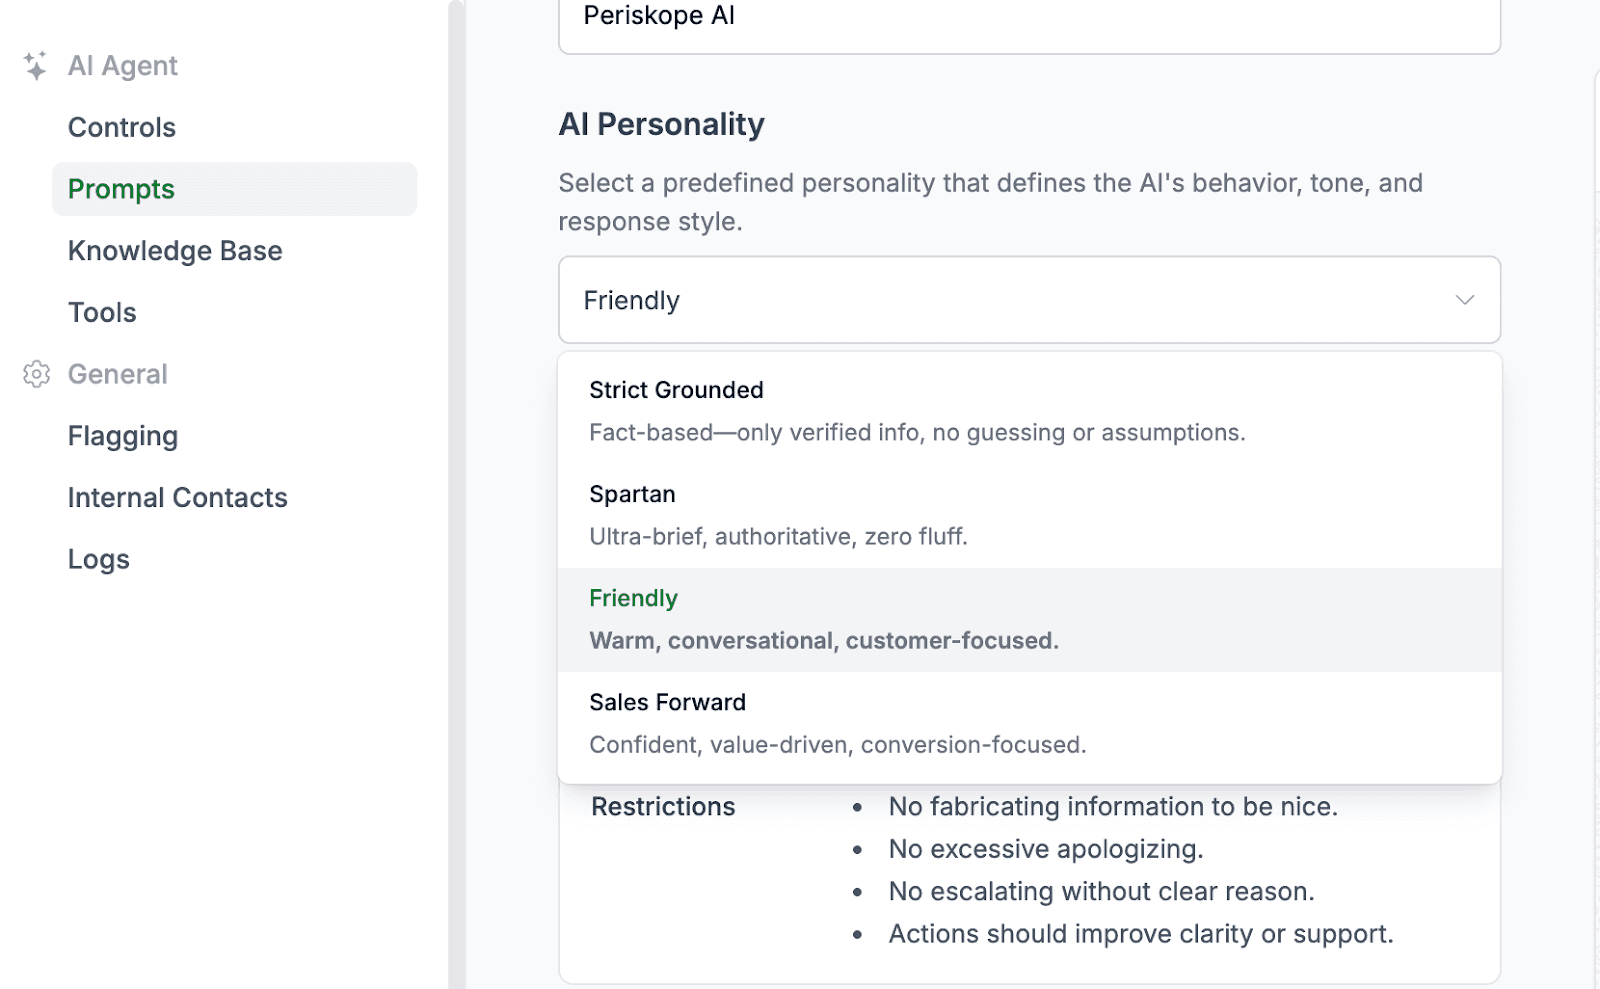Click the gear icon beside General
The height and width of the screenshot is (989, 1600).
36,374
